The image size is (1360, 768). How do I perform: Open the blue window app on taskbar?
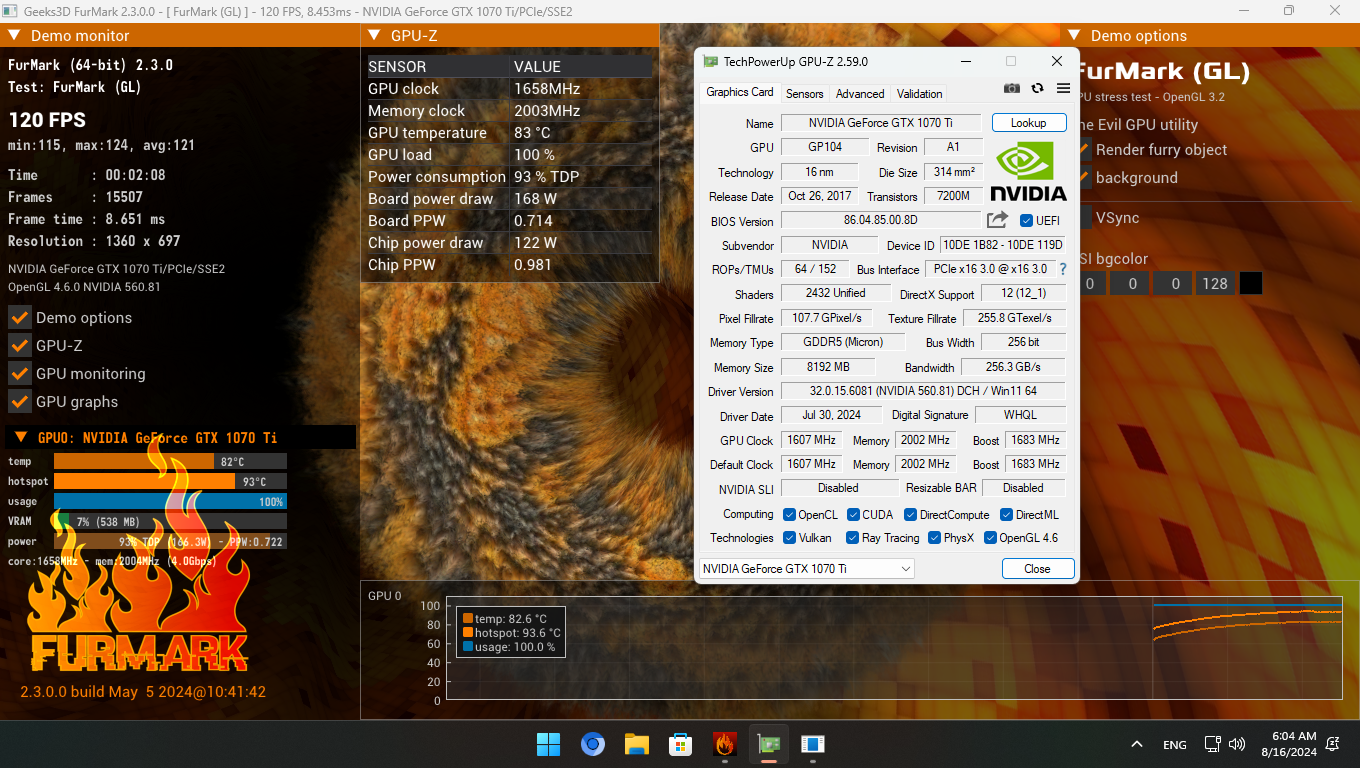pos(813,744)
